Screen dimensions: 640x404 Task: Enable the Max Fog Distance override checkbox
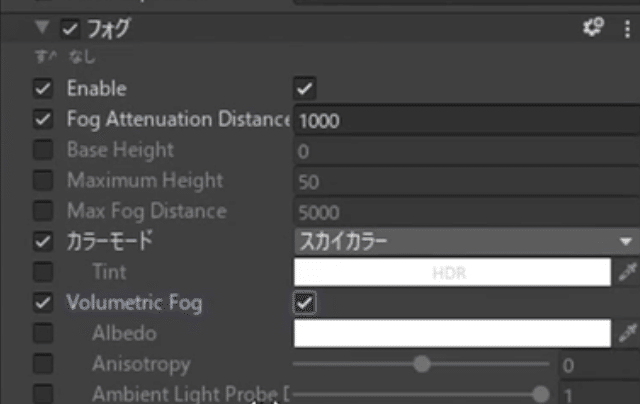click(x=43, y=211)
